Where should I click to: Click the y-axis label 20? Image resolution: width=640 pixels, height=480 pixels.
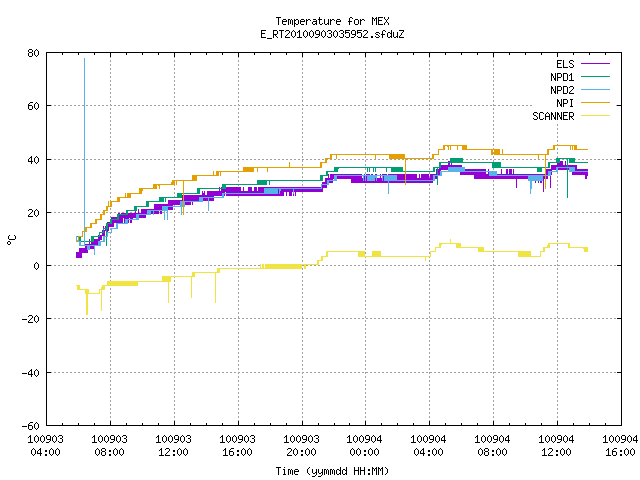point(33,213)
